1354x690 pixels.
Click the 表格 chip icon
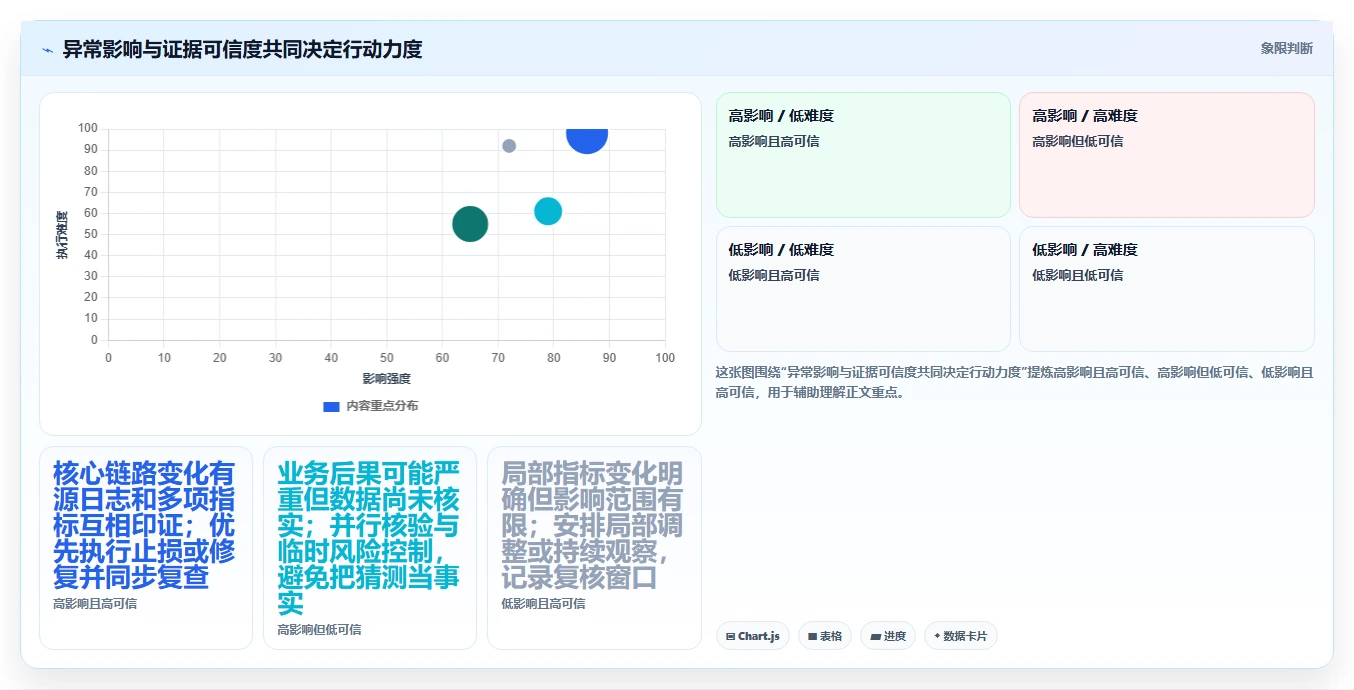click(813, 637)
